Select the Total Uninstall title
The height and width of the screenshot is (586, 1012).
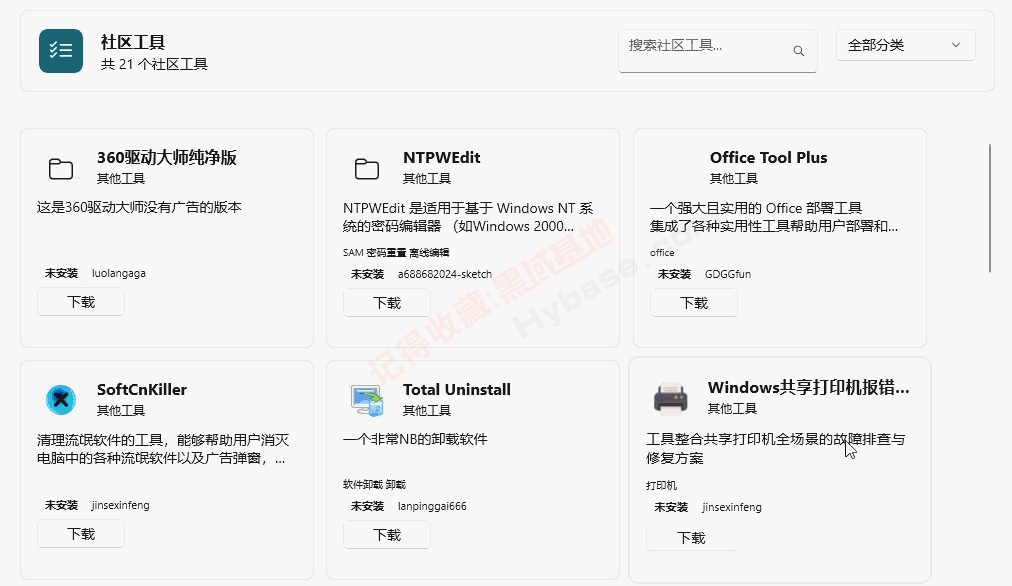[x=457, y=389]
